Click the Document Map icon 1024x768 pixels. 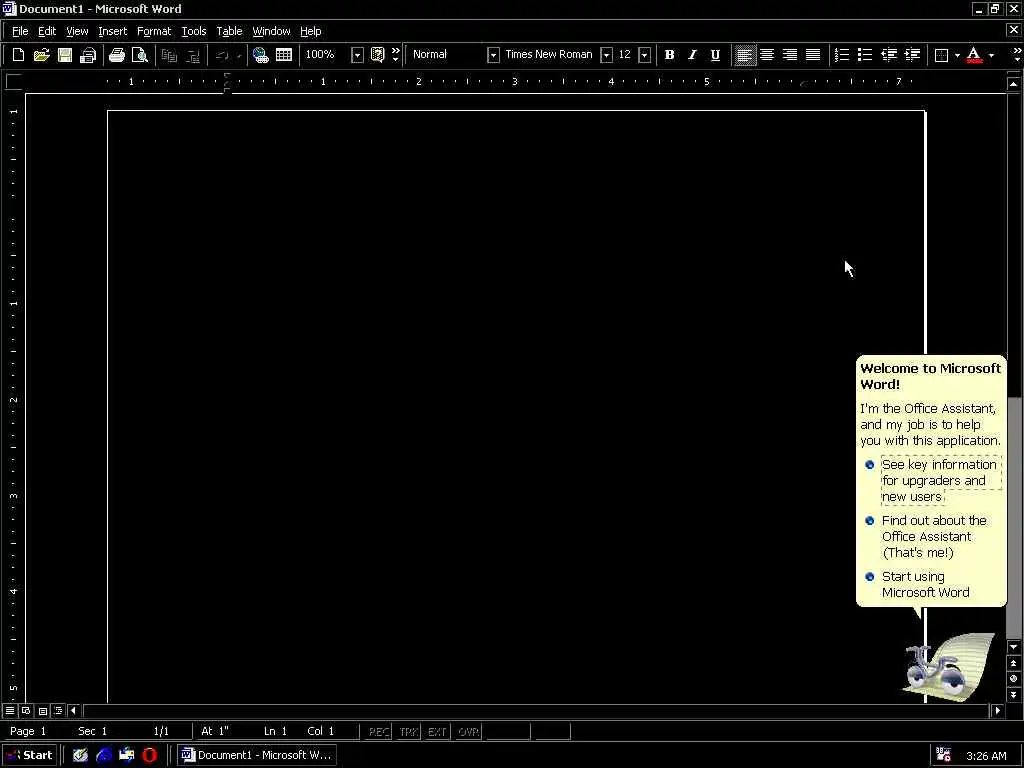[377, 55]
